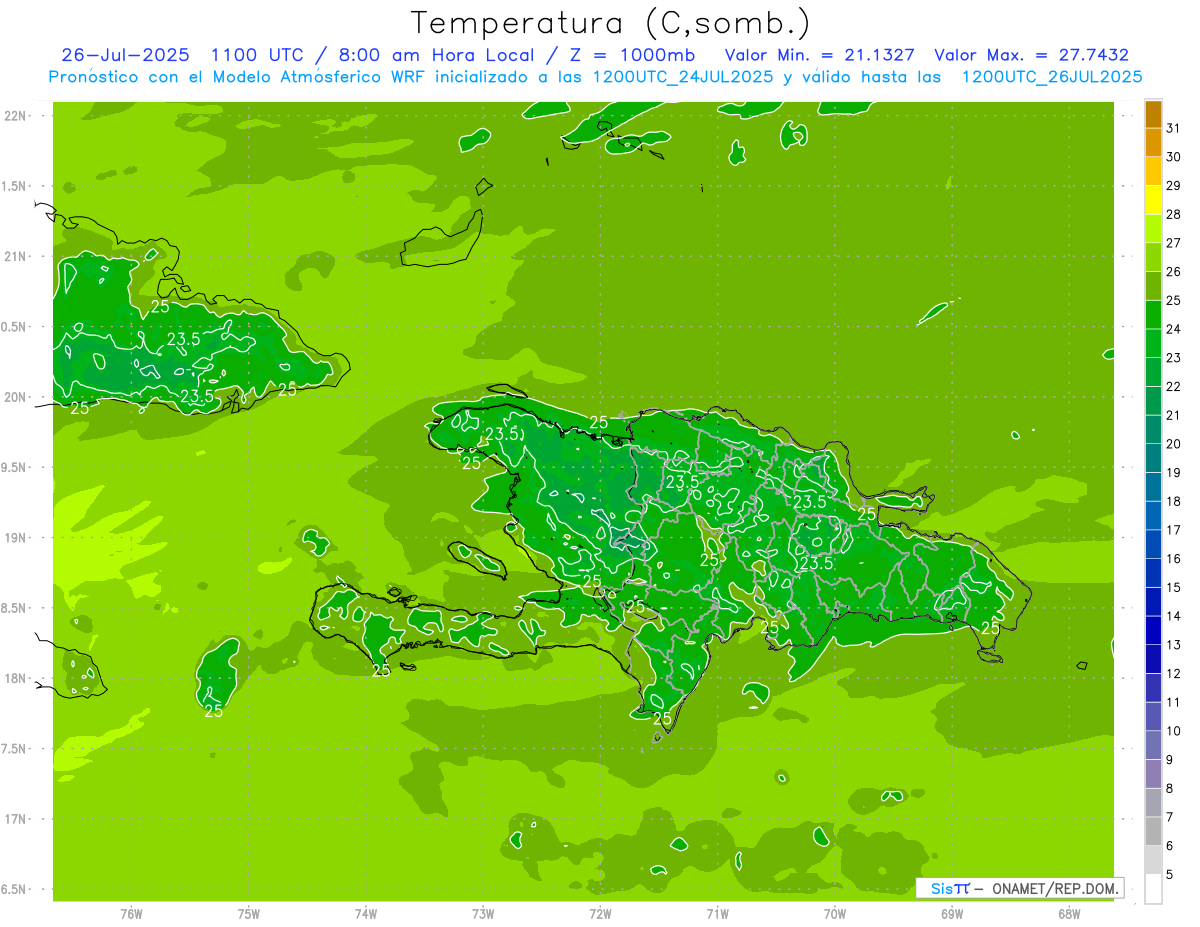This screenshot has width=1200, height=927.
Task: Click the '28' value on the color scale
Action: (1174, 214)
